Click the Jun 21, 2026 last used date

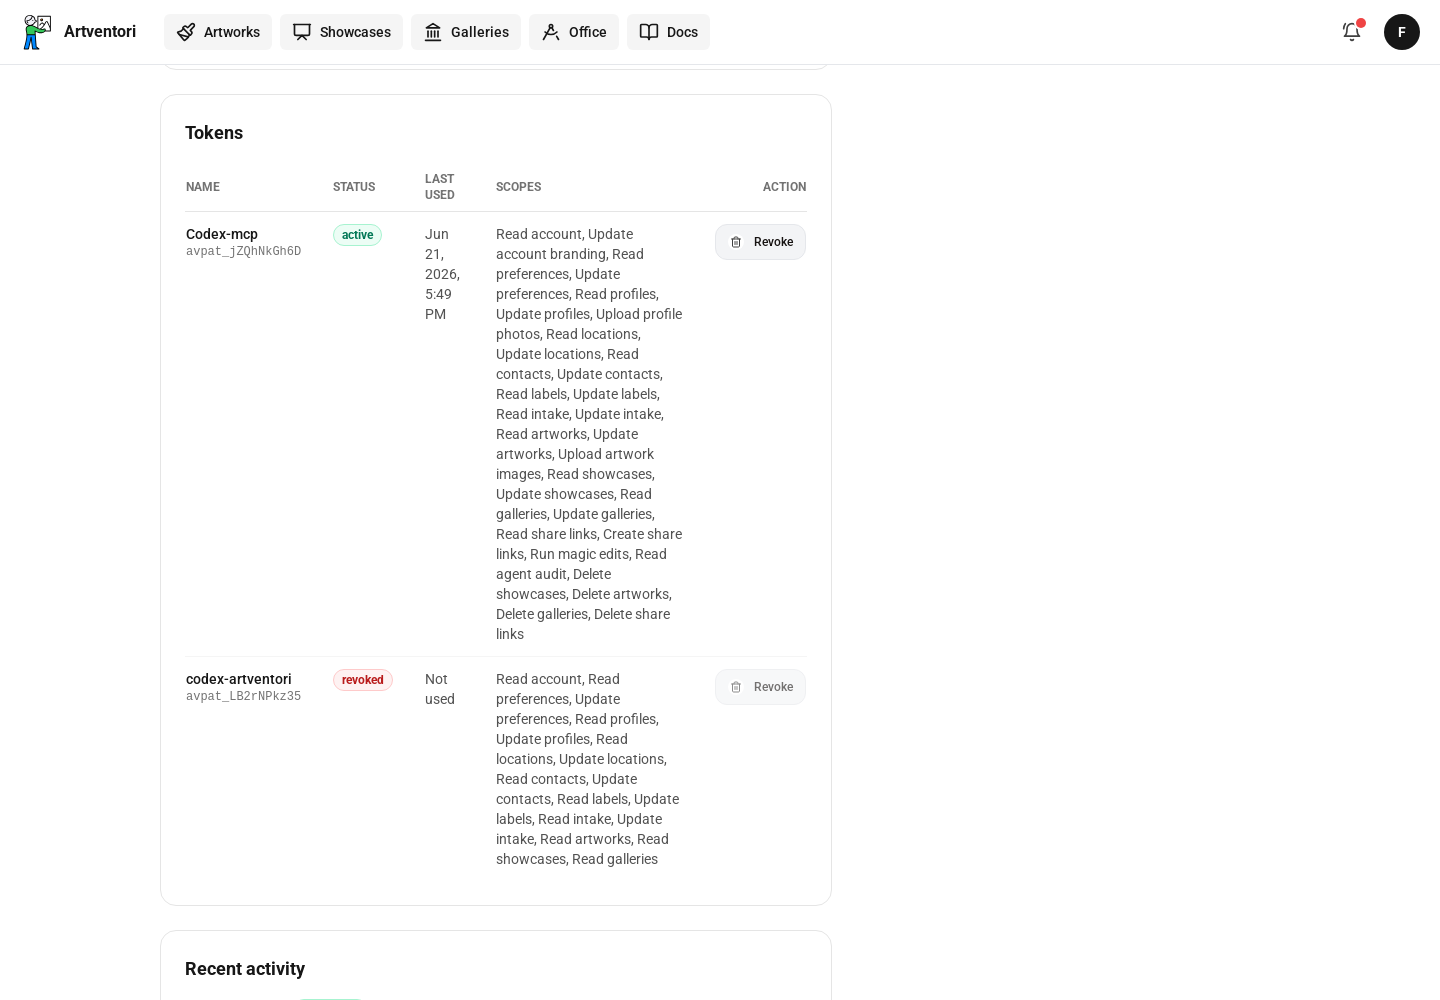point(442,274)
